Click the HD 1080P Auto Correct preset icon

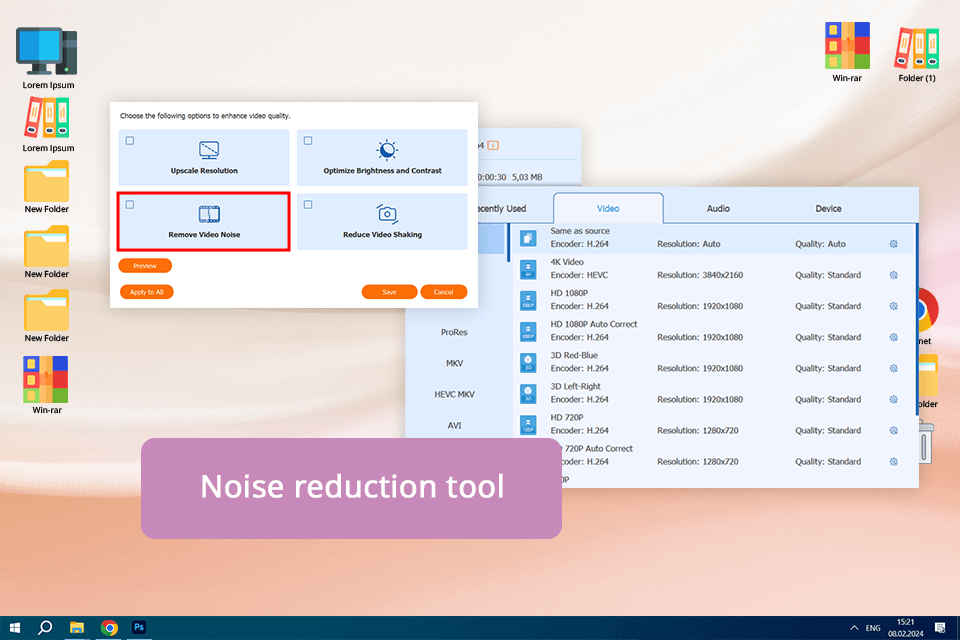(528, 332)
